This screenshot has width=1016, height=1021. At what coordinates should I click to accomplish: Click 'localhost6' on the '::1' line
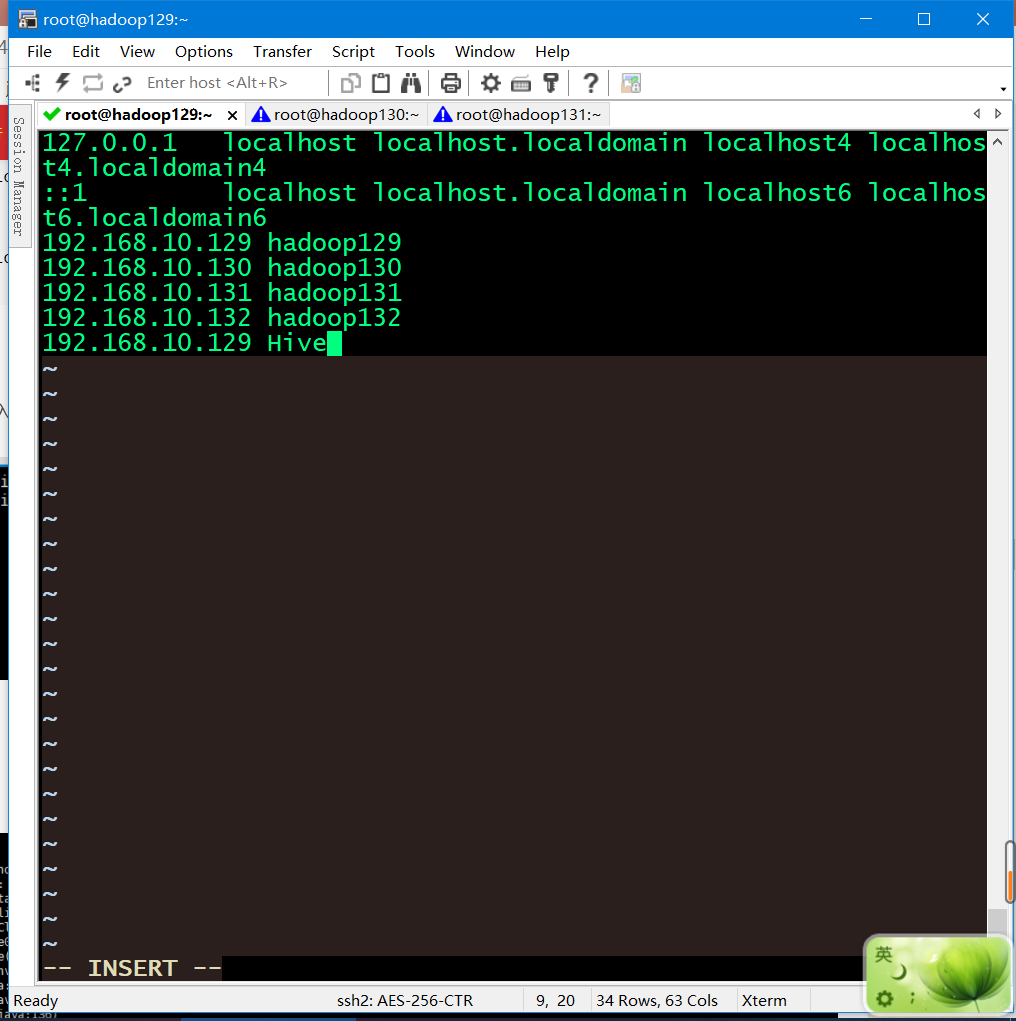click(777, 193)
